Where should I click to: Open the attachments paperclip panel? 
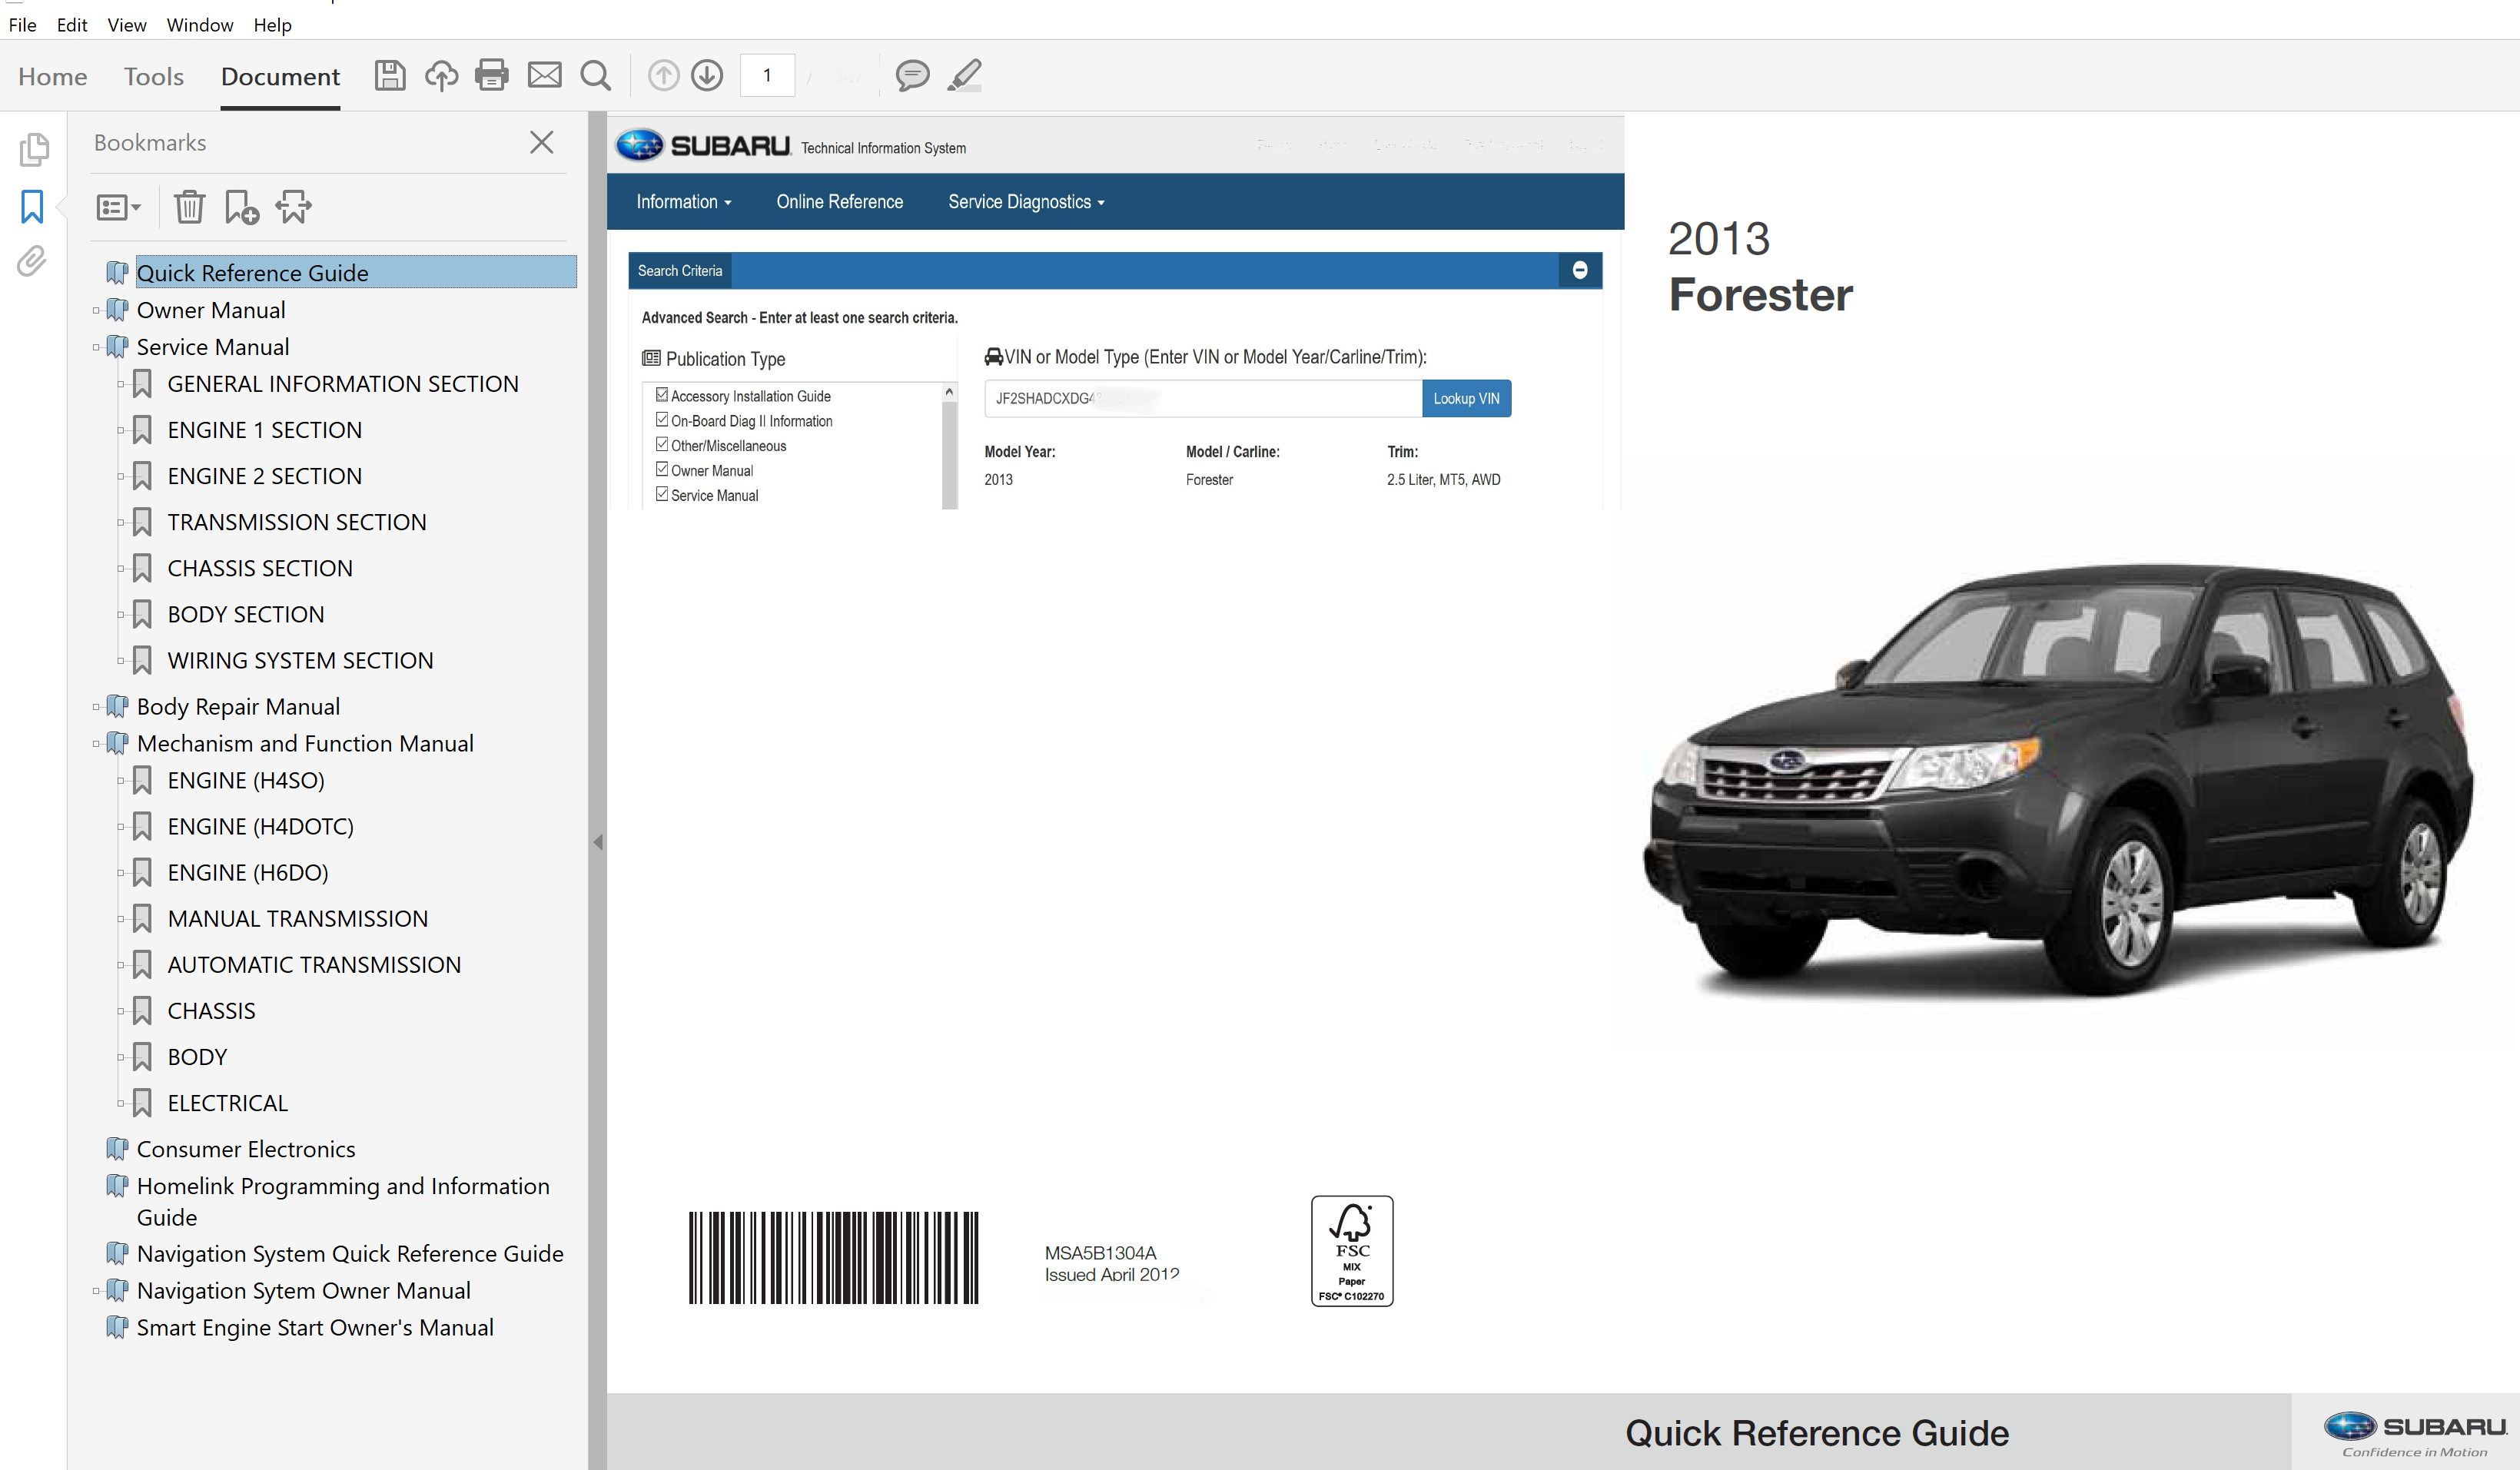click(32, 262)
